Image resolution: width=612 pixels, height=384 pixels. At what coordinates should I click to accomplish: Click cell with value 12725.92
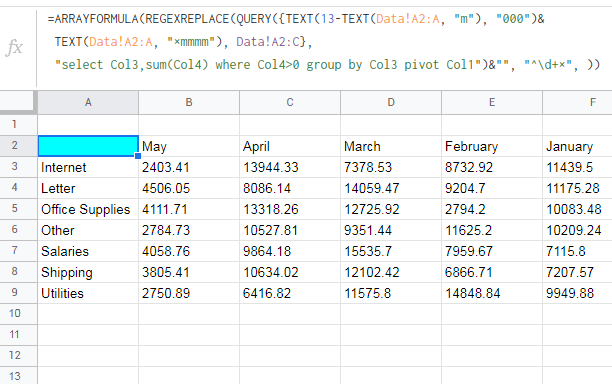(x=391, y=209)
